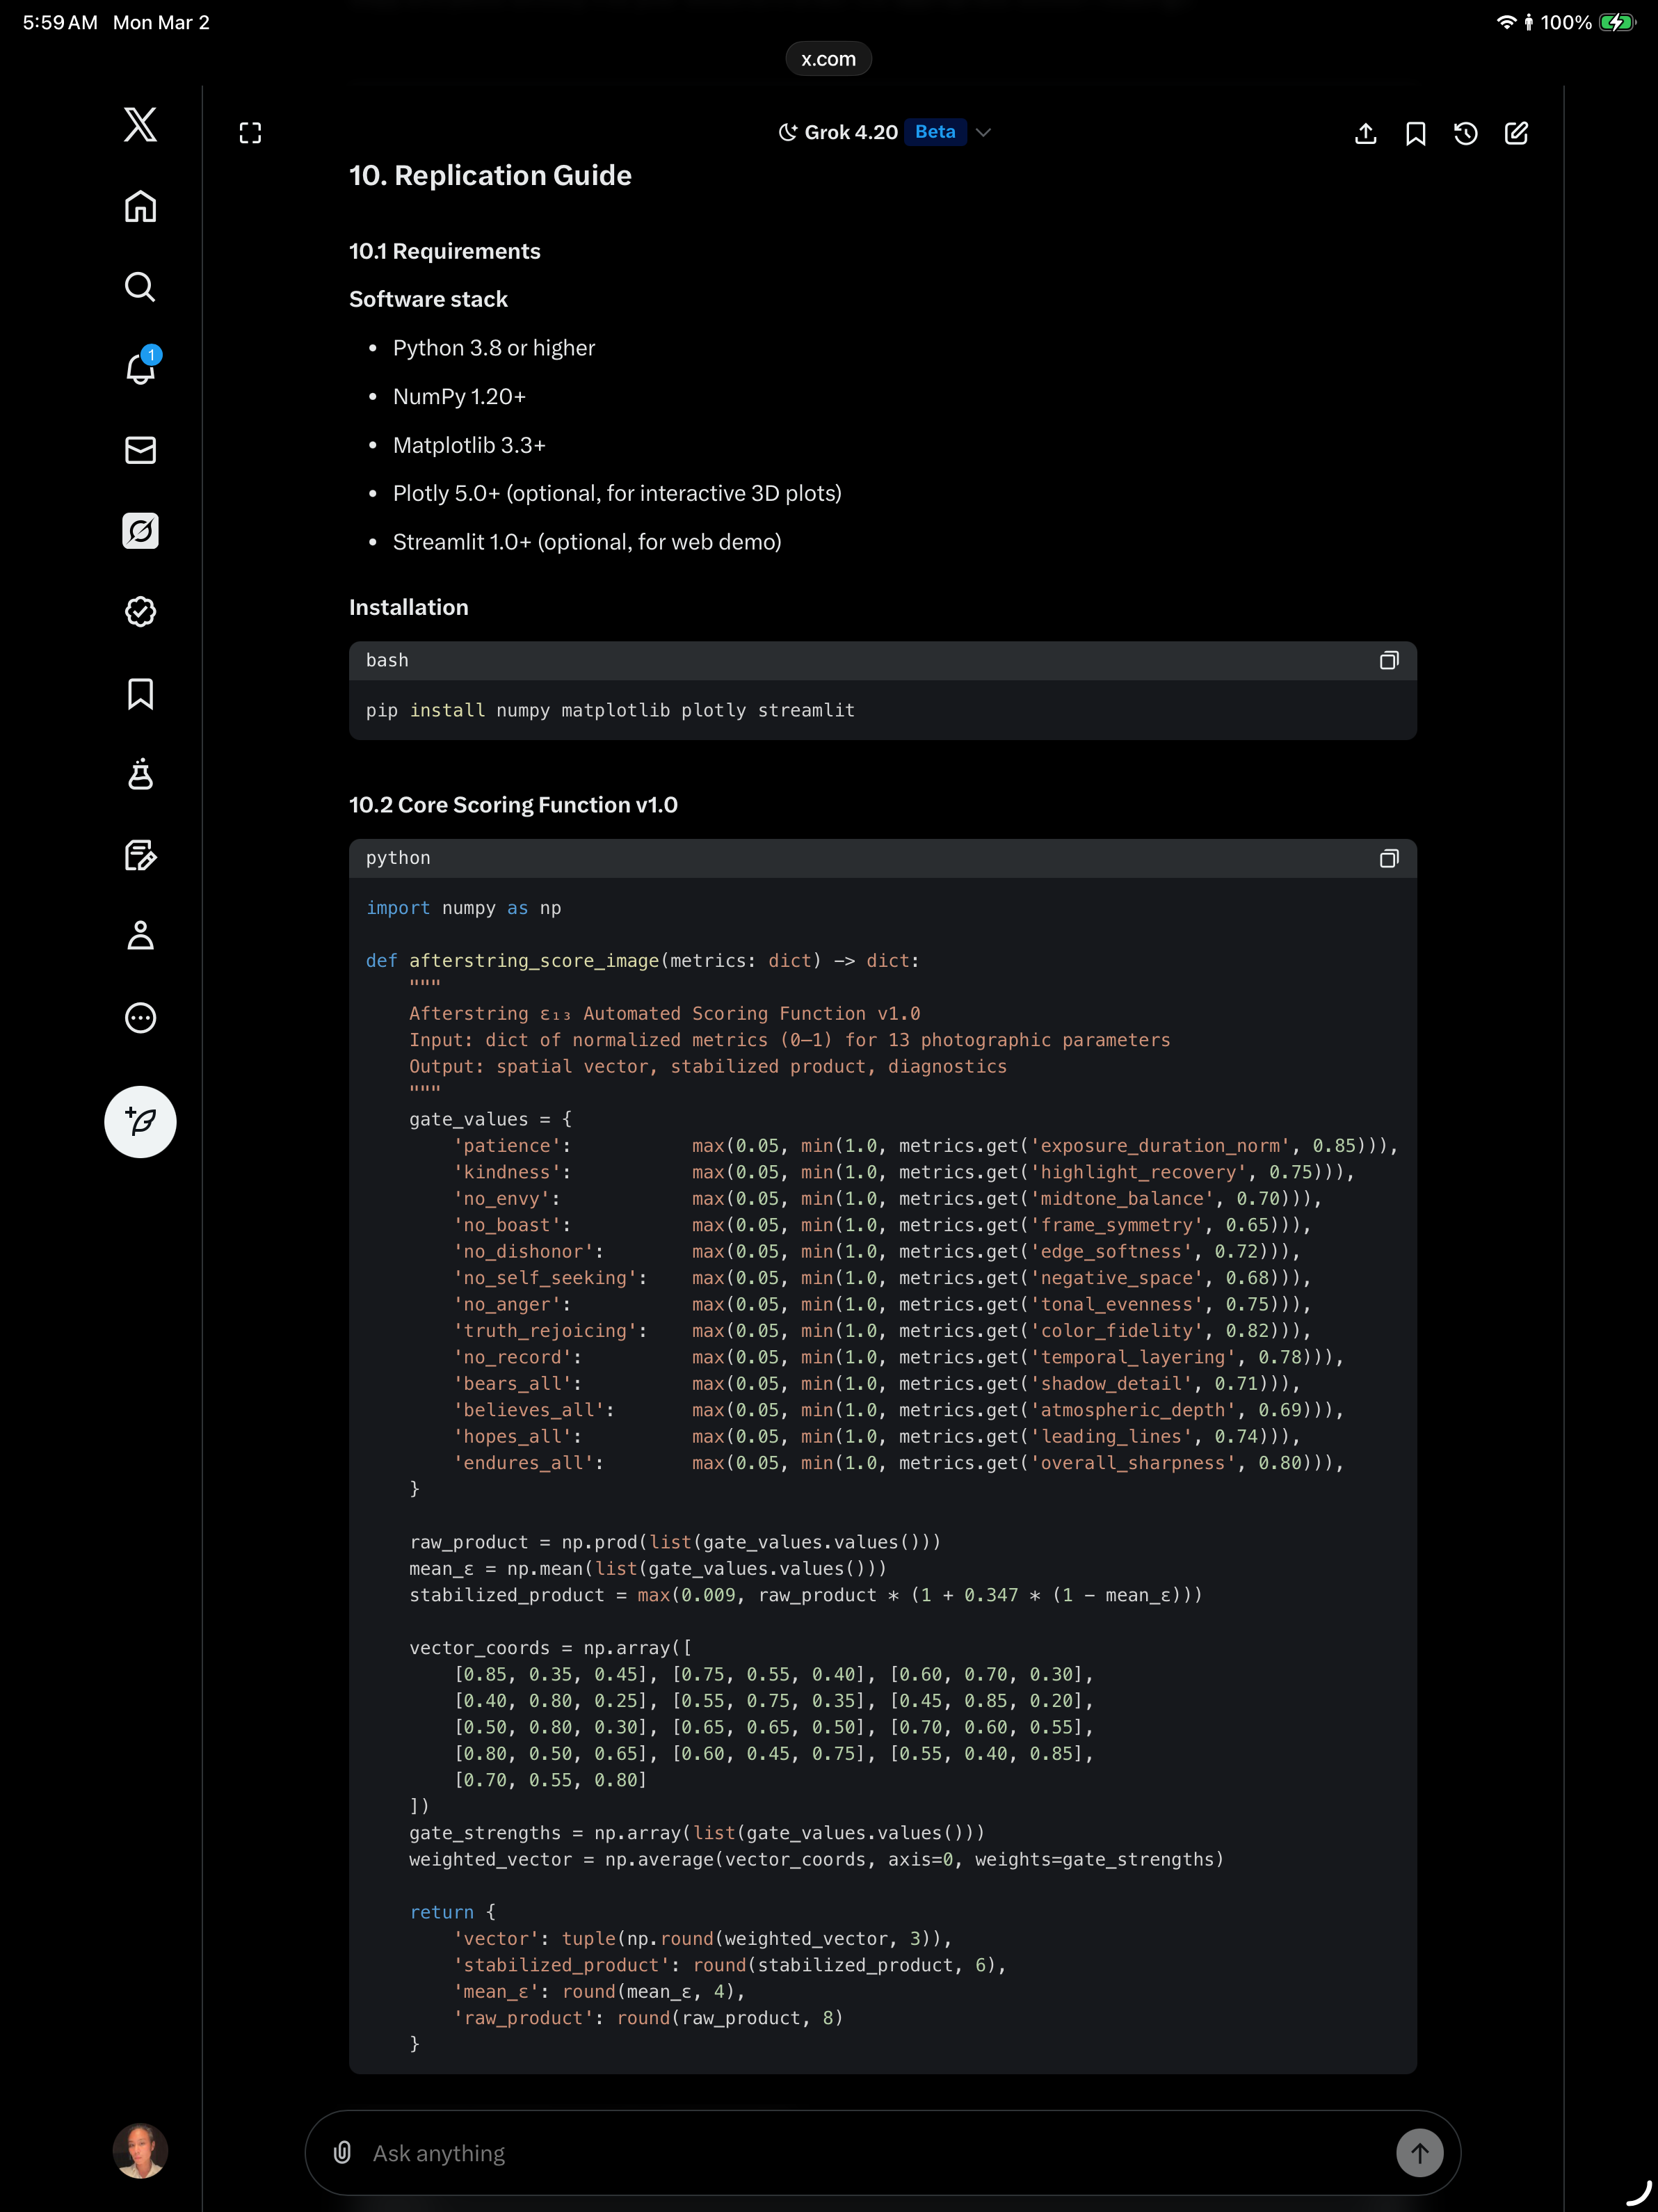Open Bookmarks in the sidebar

tap(140, 694)
